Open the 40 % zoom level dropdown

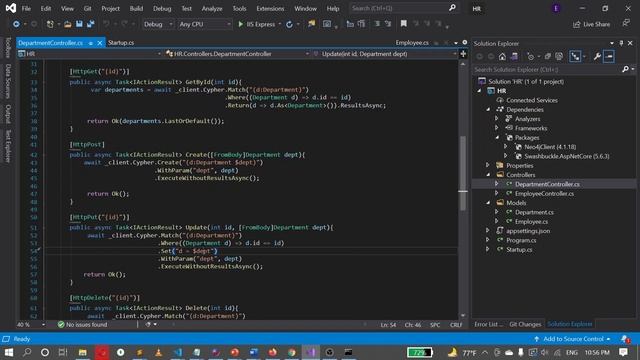coord(31,324)
